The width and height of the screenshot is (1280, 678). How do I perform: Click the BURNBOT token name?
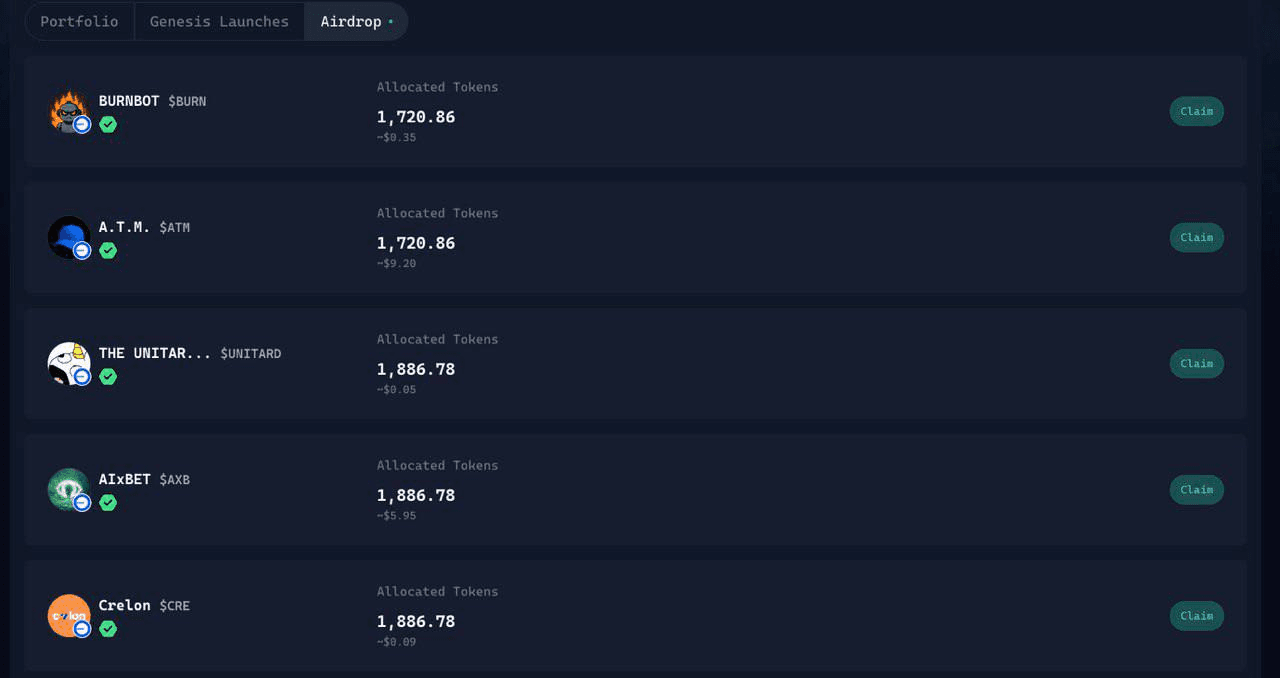(129, 101)
